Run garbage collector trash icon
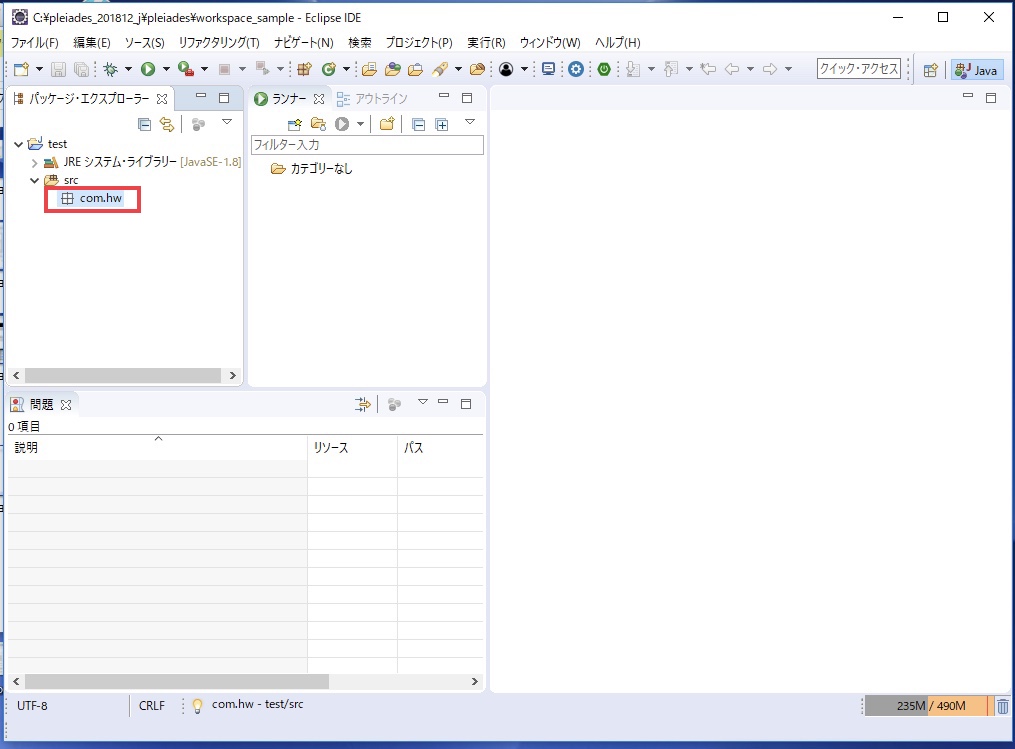 (x=1002, y=706)
